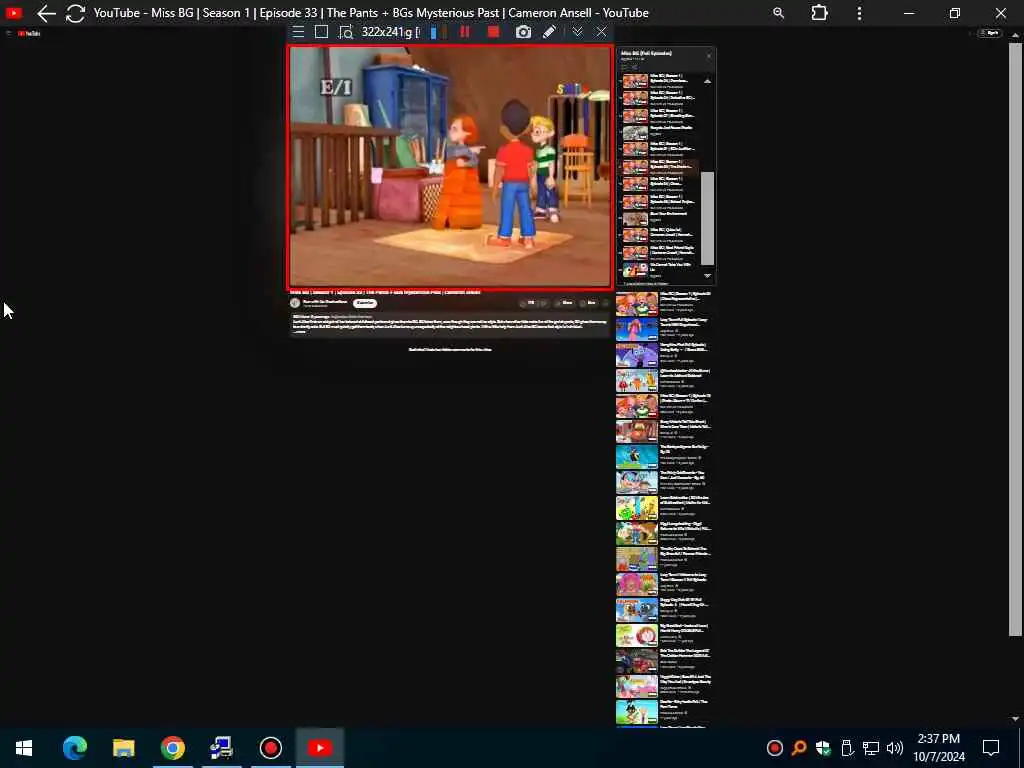Play the first playlist video thumbnail
Image resolution: width=1024 pixels, height=768 pixels.
(x=635, y=81)
